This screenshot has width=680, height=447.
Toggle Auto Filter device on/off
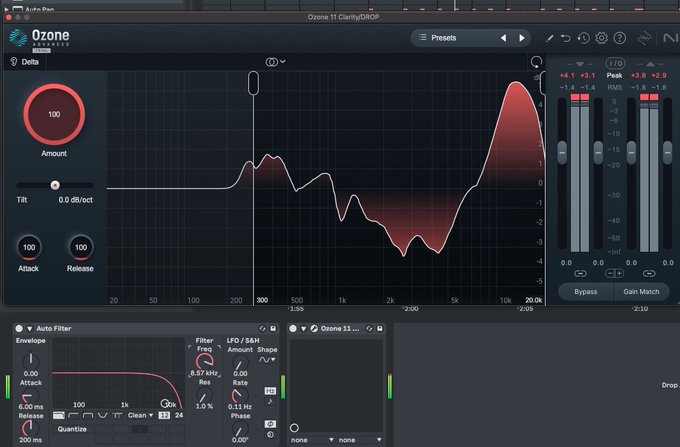(x=19, y=329)
